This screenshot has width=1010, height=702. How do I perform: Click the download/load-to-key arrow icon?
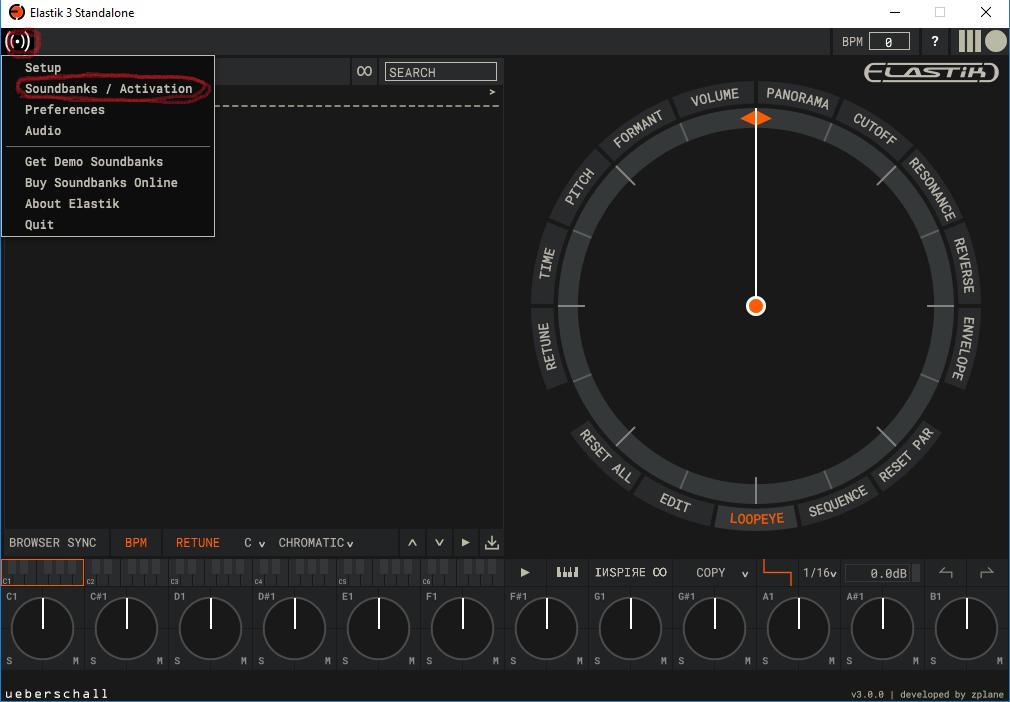492,543
